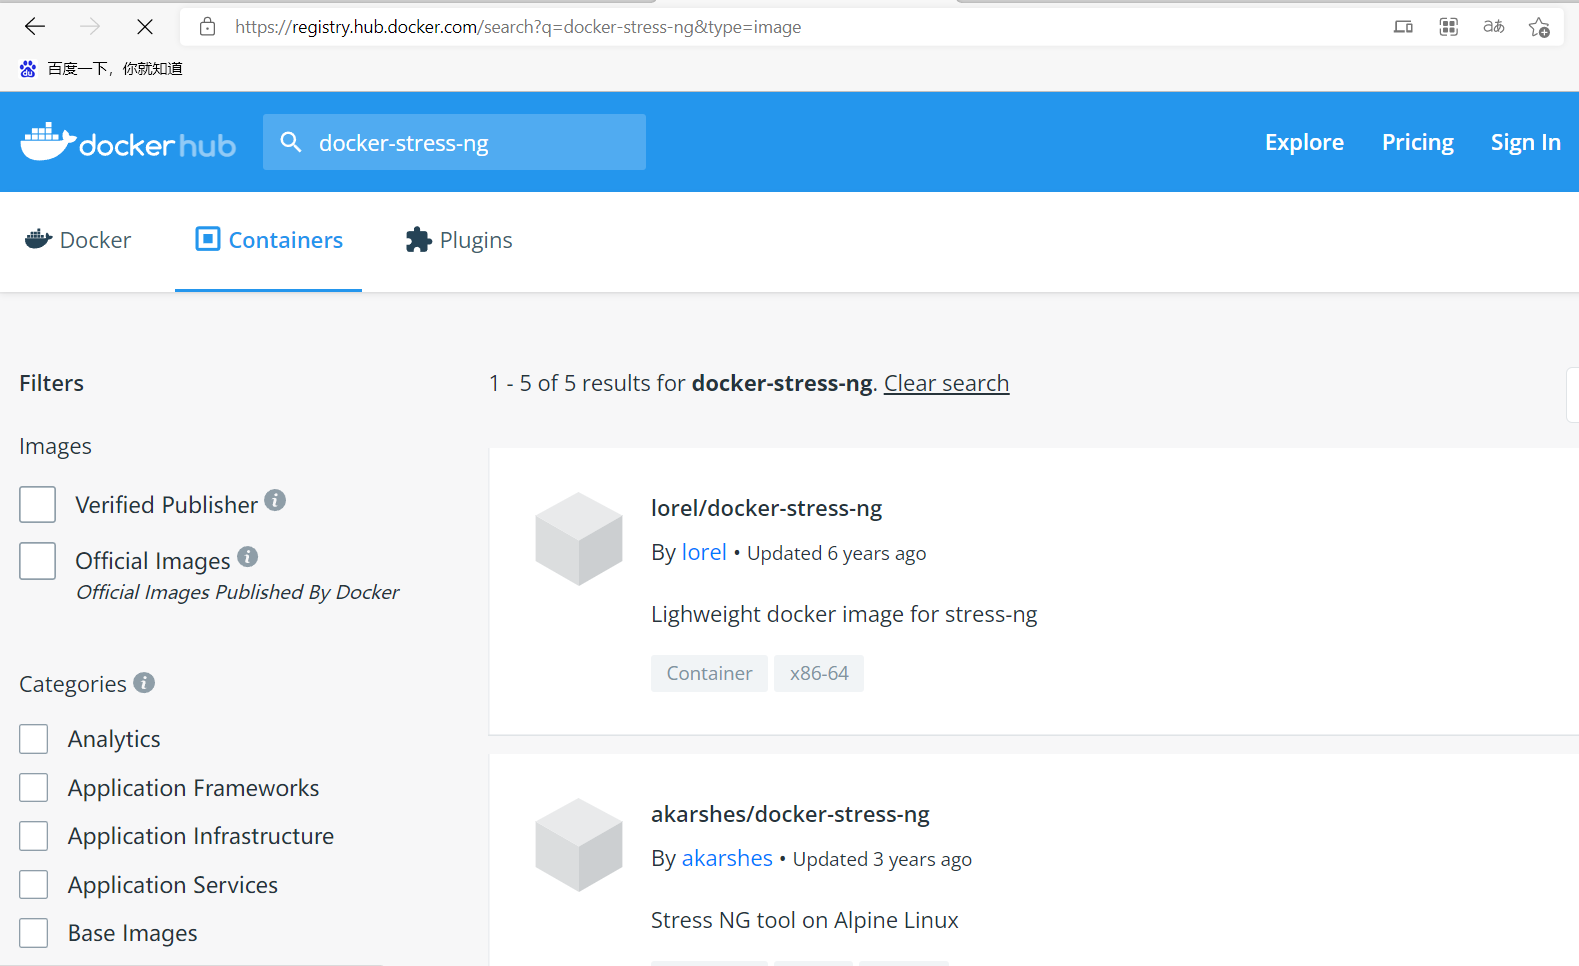Check the Application Services category

pos(34,885)
